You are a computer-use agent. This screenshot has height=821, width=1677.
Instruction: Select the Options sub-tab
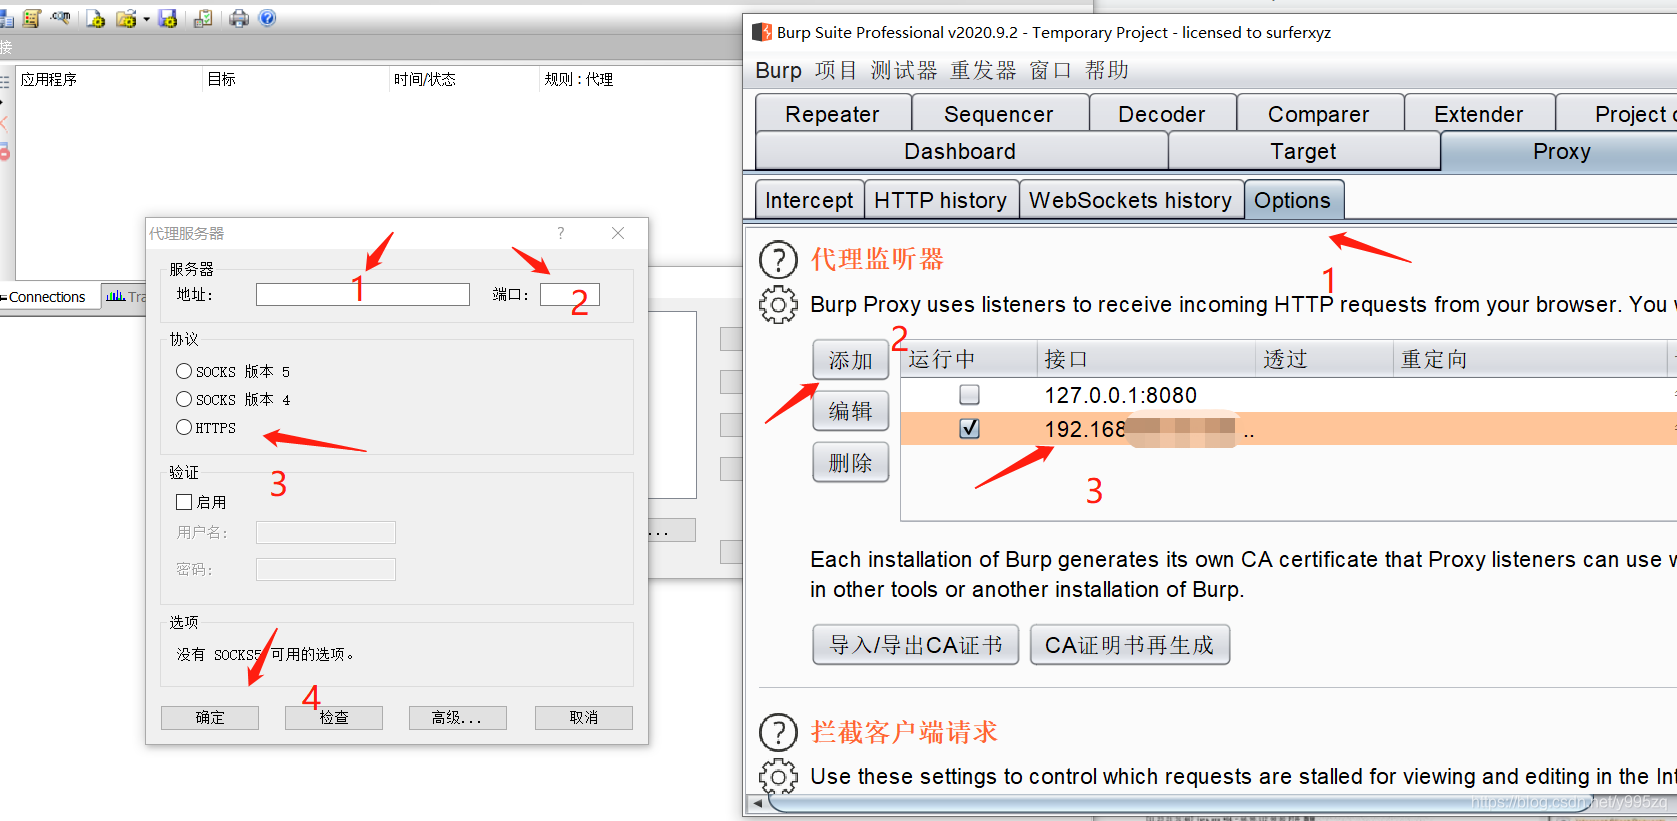[x=1293, y=200]
